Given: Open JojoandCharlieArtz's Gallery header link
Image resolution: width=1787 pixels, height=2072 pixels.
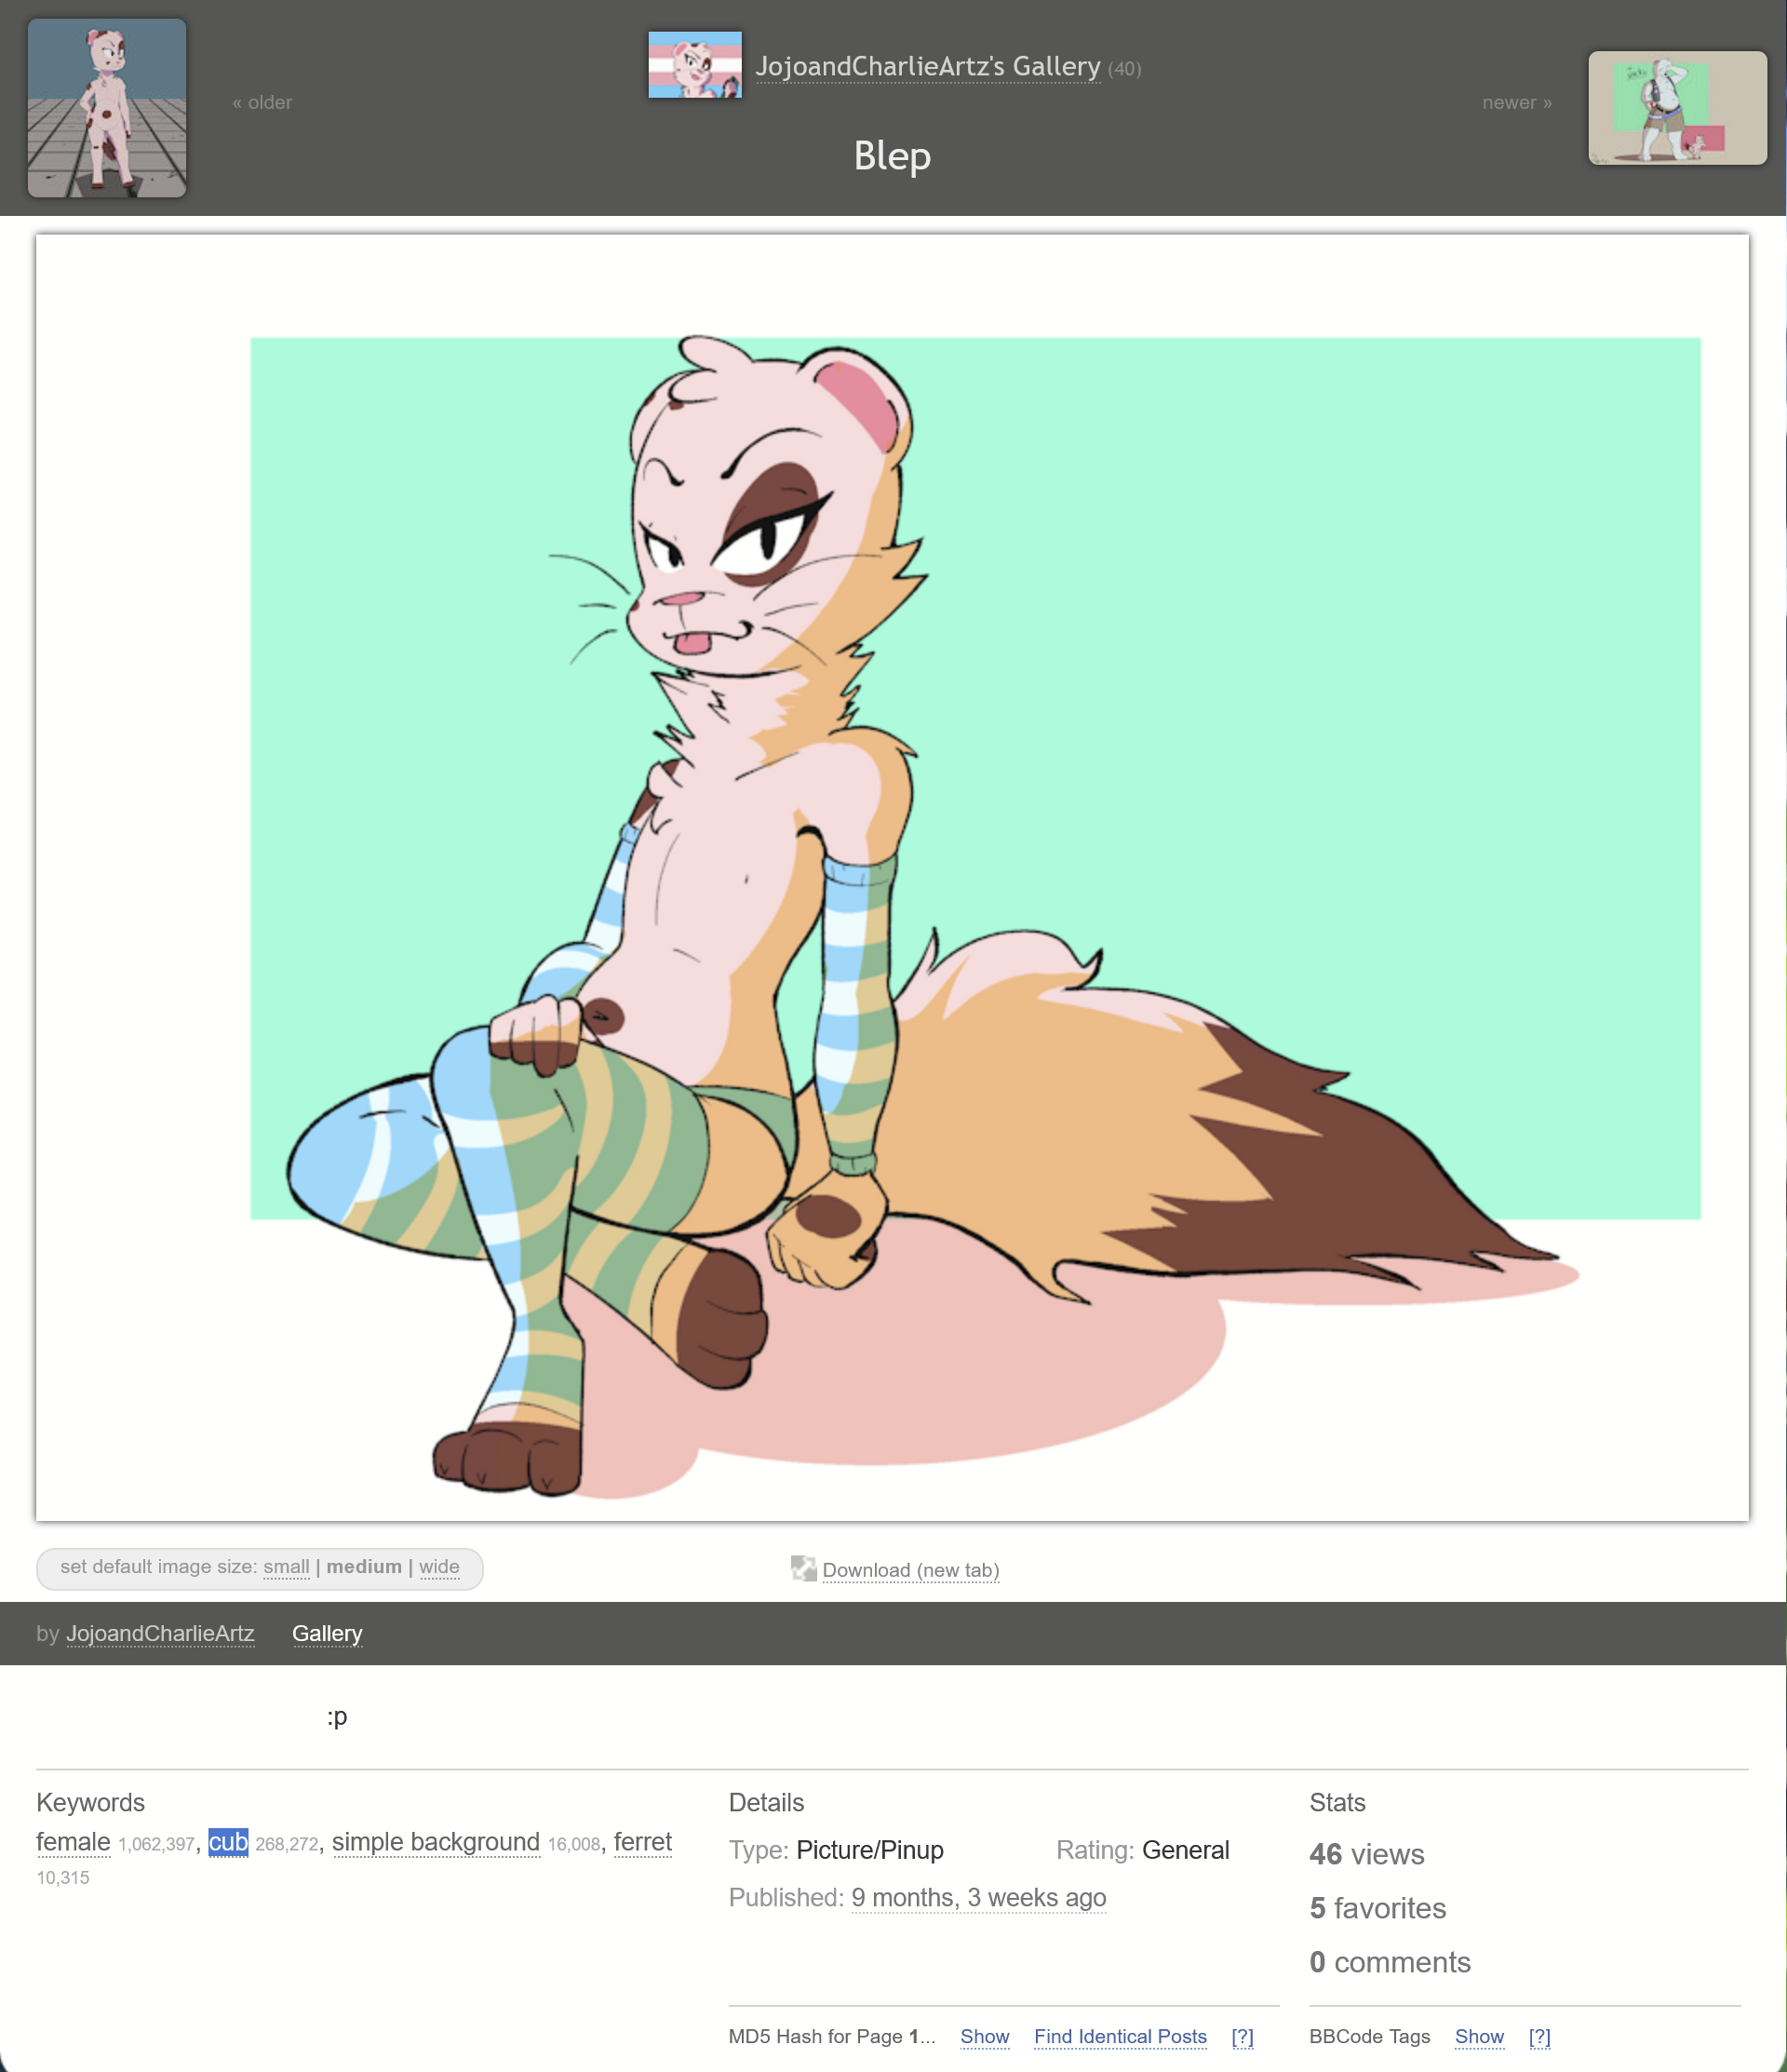Looking at the screenshot, I should tap(927, 66).
